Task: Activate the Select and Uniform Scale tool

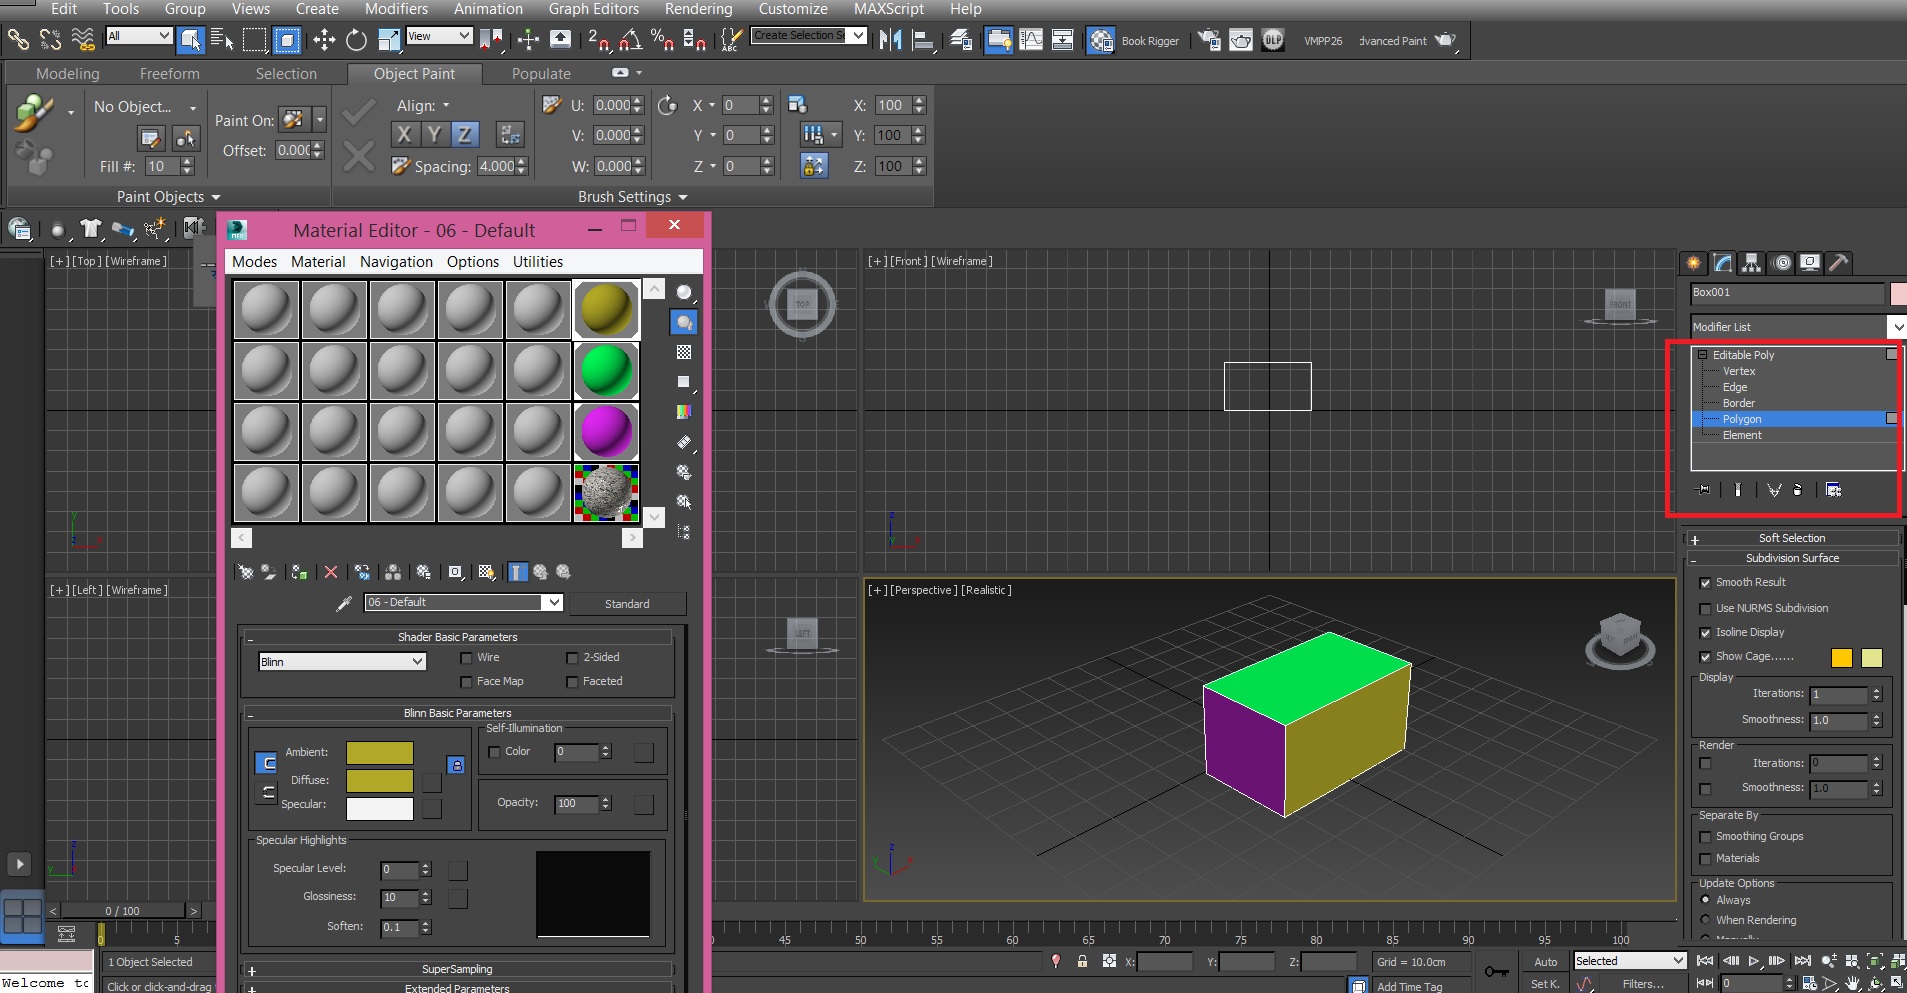Action: [389, 40]
